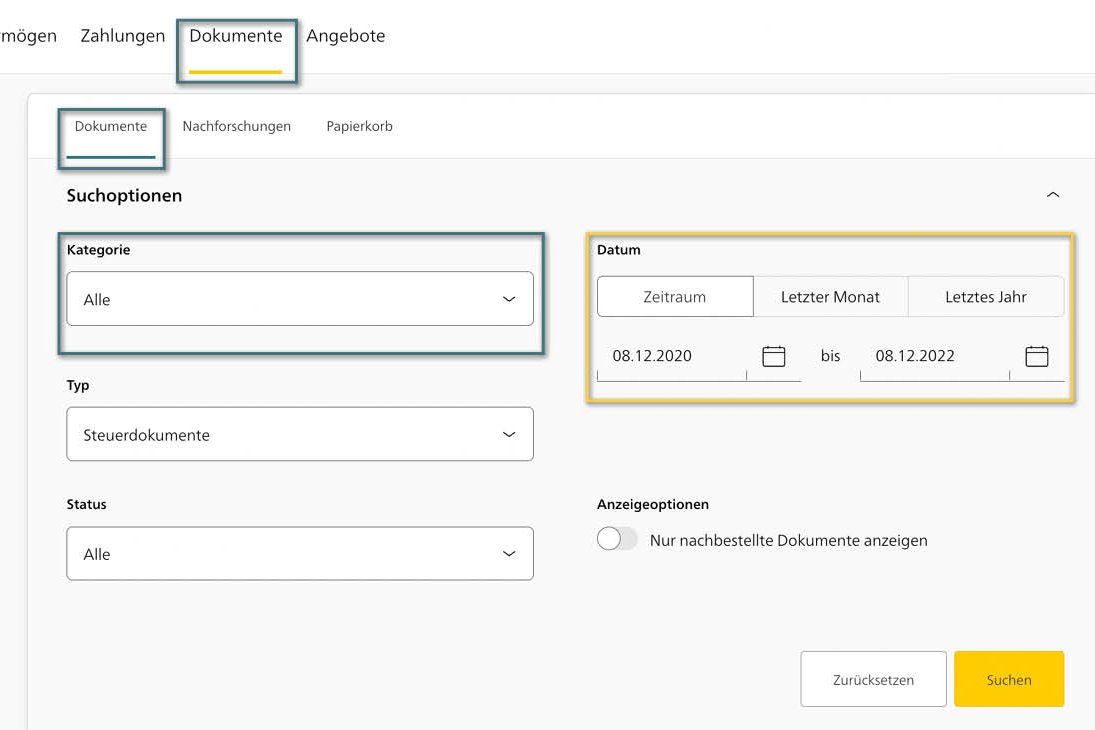Open the Papierkorb sub-tab
The height and width of the screenshot is (730, 1095).
[360, 126]
